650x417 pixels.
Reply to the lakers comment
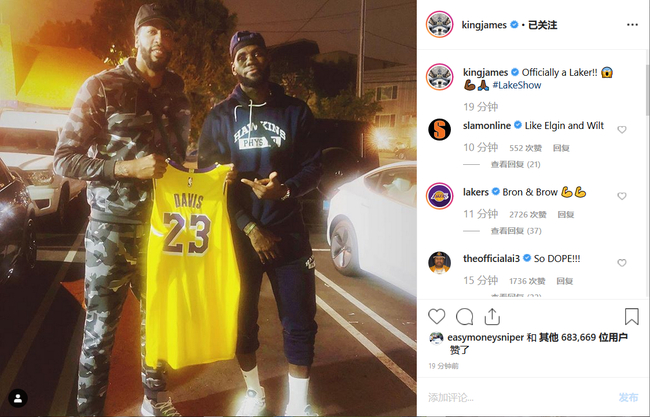click(565, 214)
